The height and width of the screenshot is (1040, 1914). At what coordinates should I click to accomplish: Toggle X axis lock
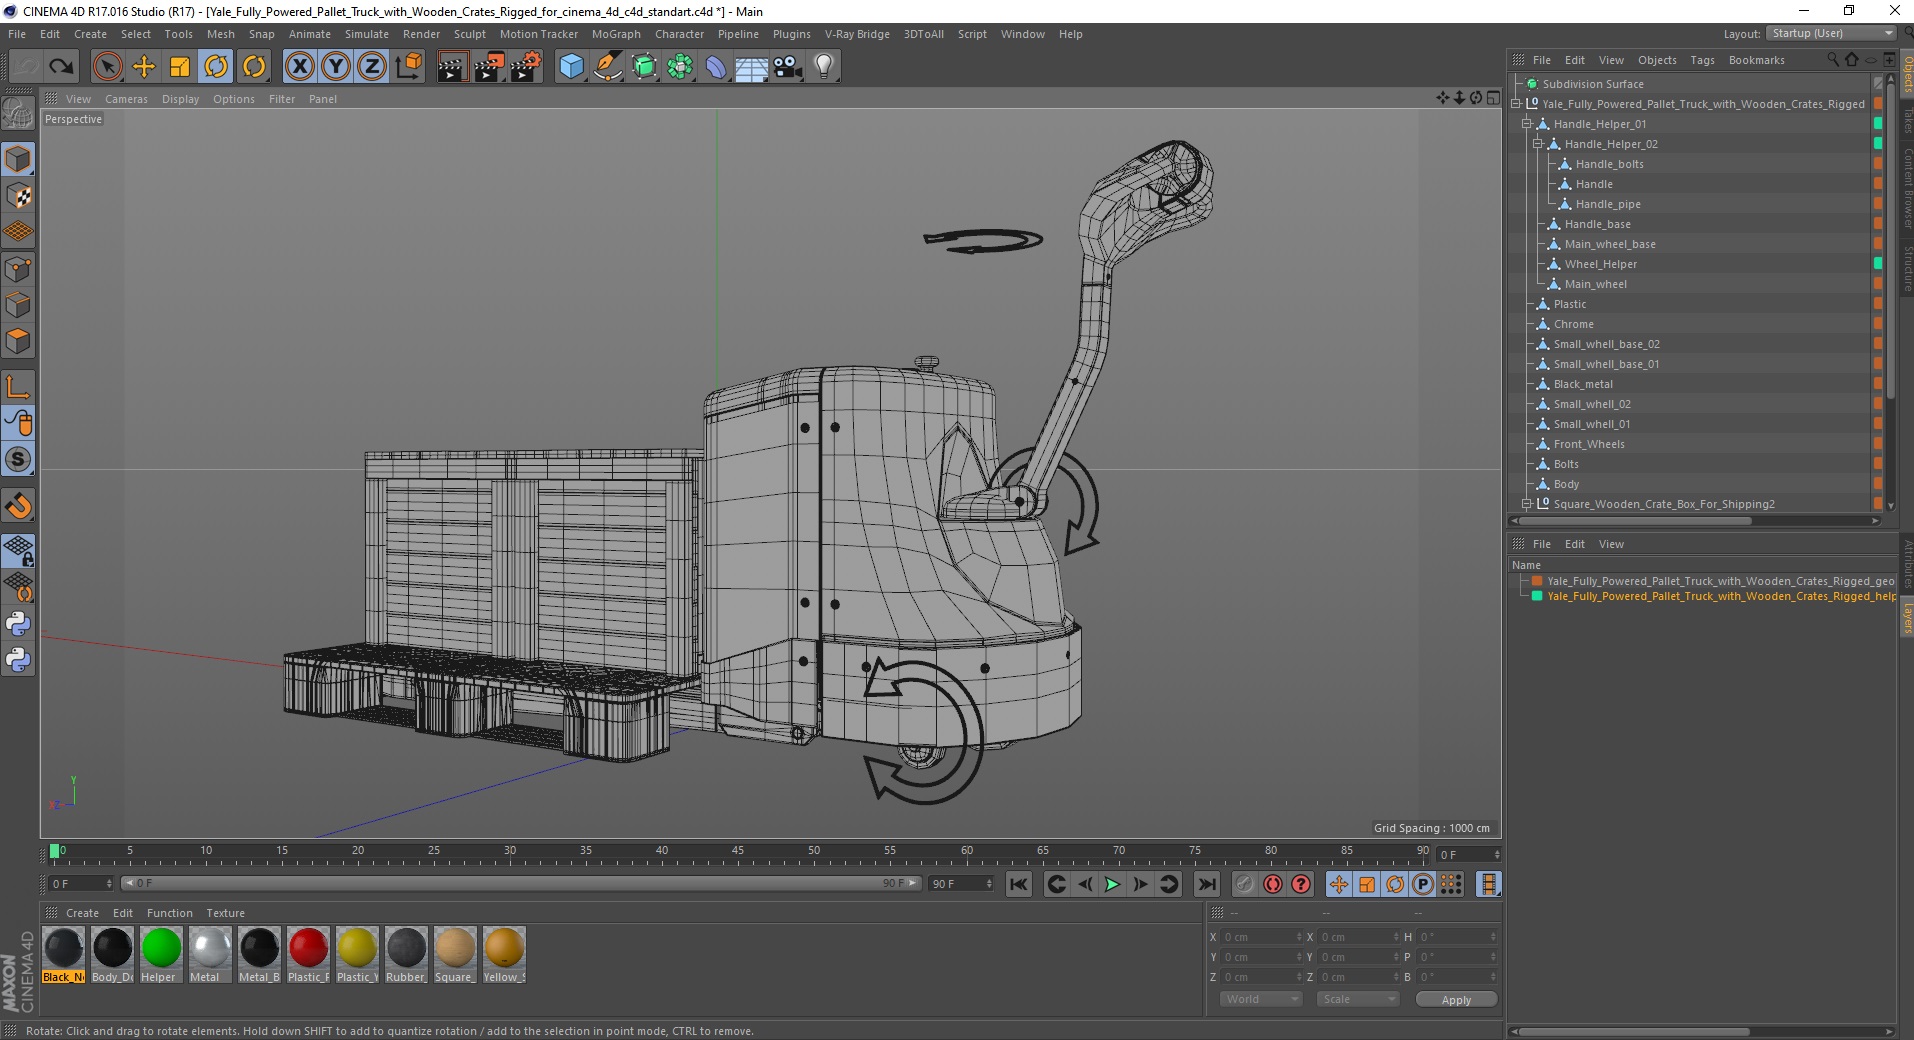(299, 67)
